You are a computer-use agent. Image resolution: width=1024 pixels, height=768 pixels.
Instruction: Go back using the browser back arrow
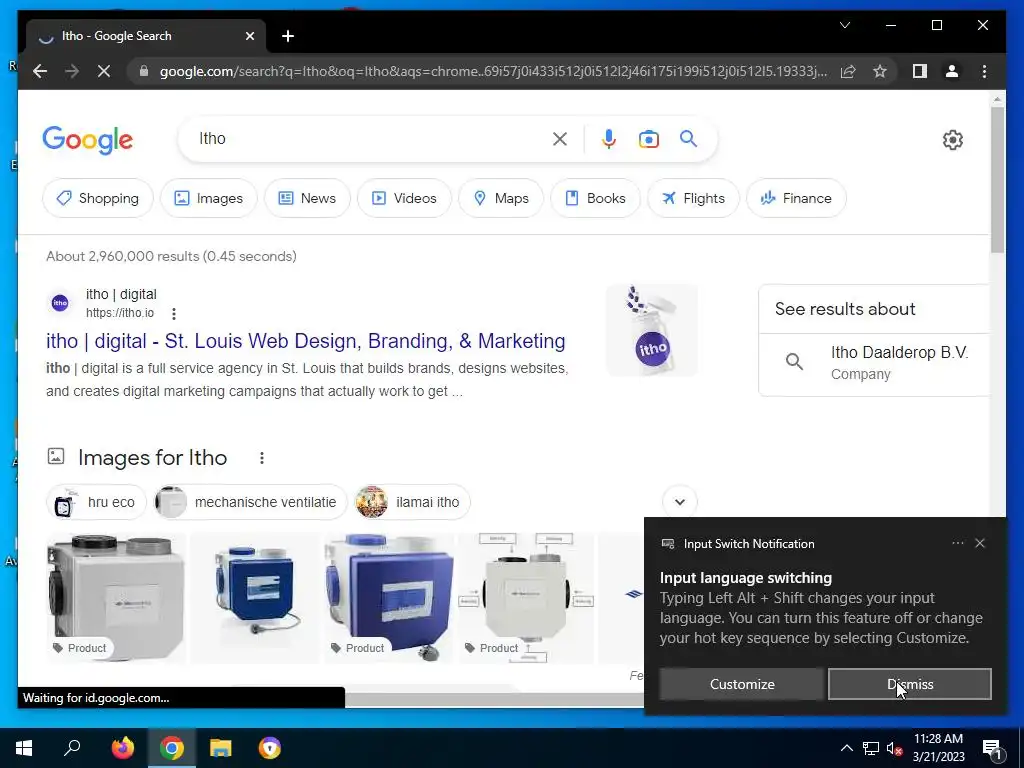pos(40,71)
